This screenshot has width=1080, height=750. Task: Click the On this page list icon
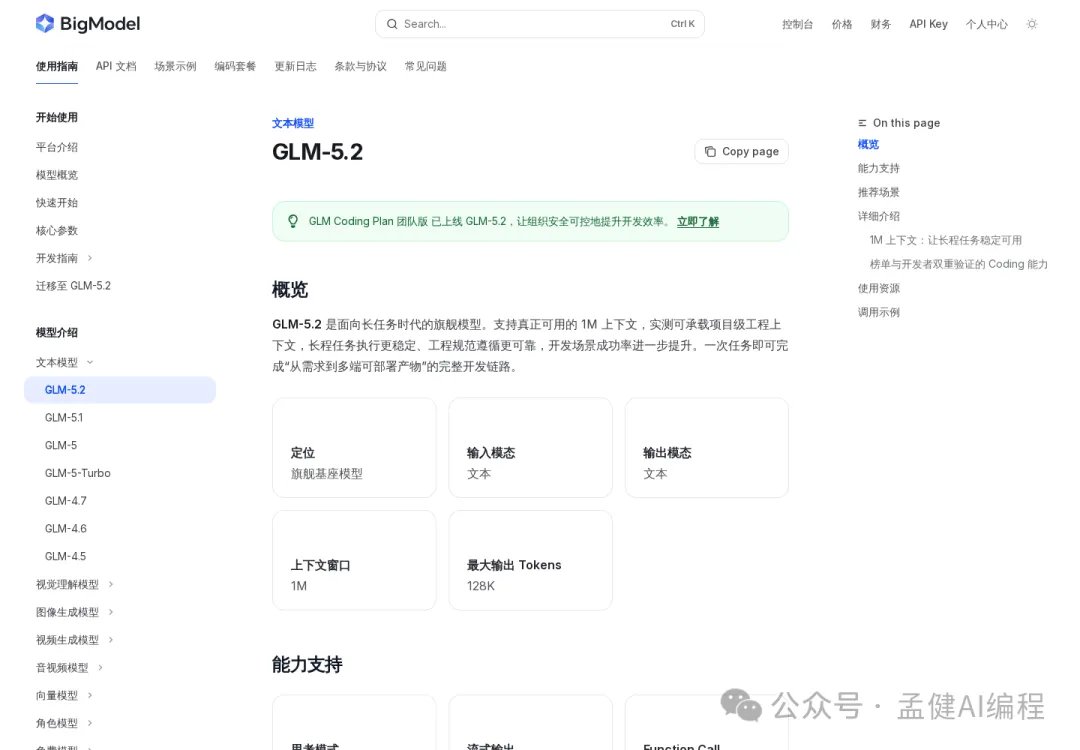pyautogui.click(x=862, y=123)
